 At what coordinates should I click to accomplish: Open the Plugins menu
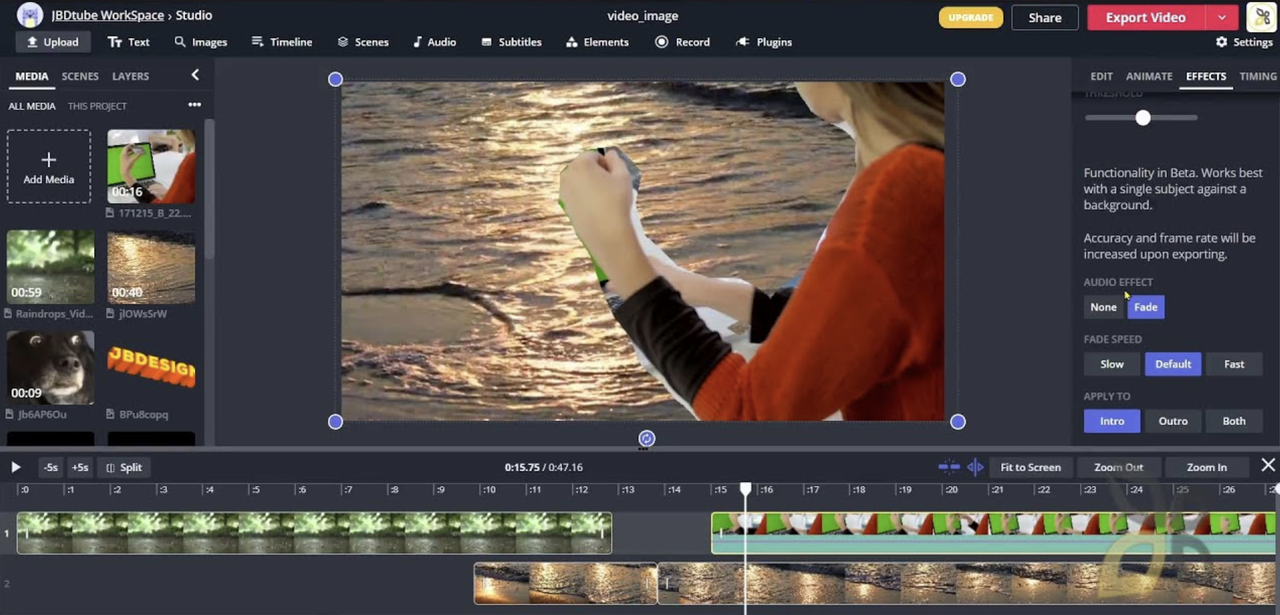(x=764, y=42)
